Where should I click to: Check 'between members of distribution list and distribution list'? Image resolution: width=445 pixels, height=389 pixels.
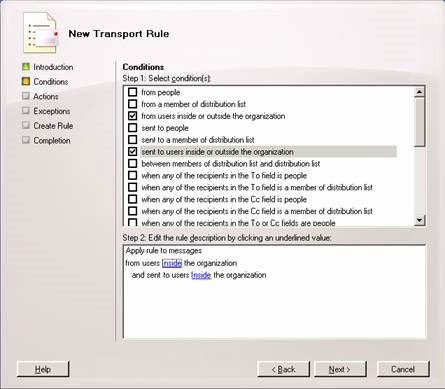tap(133, 163)
